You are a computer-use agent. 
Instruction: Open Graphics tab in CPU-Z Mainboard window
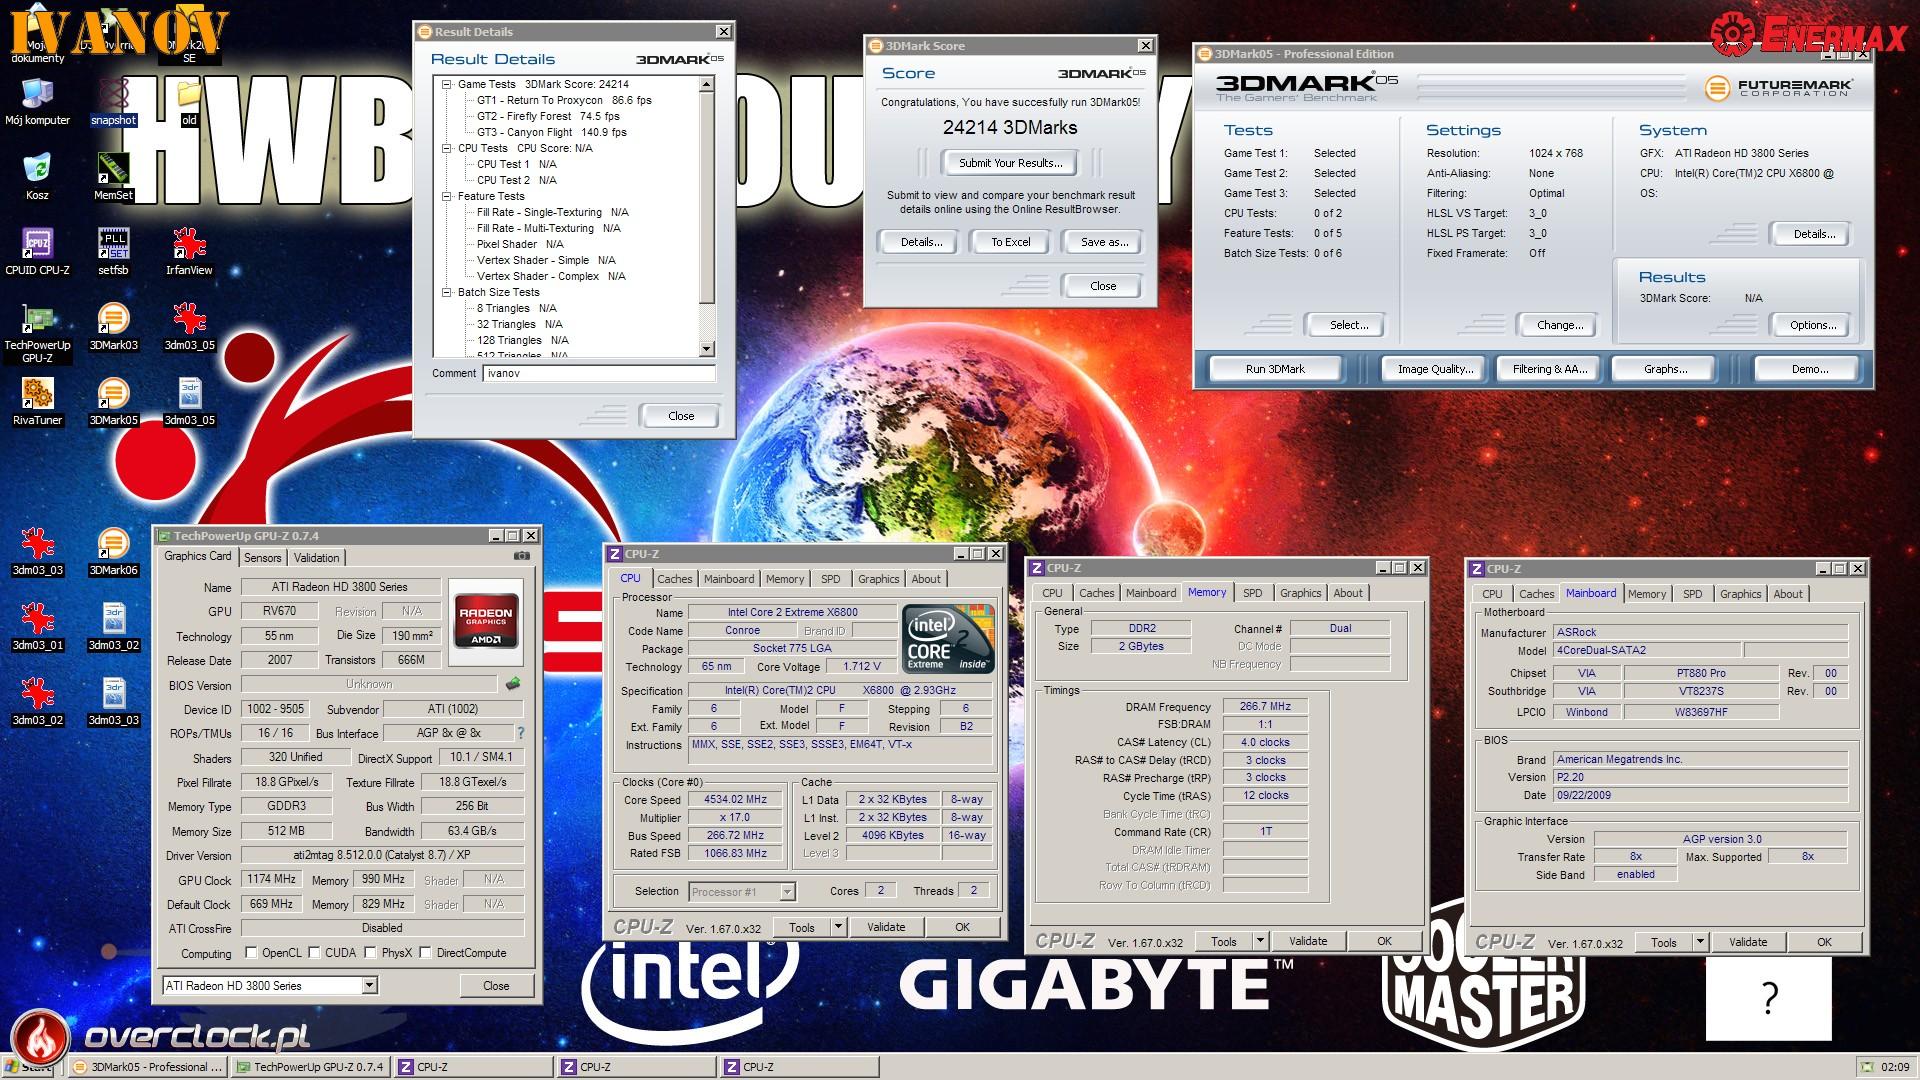click(x=1740, y=594)
